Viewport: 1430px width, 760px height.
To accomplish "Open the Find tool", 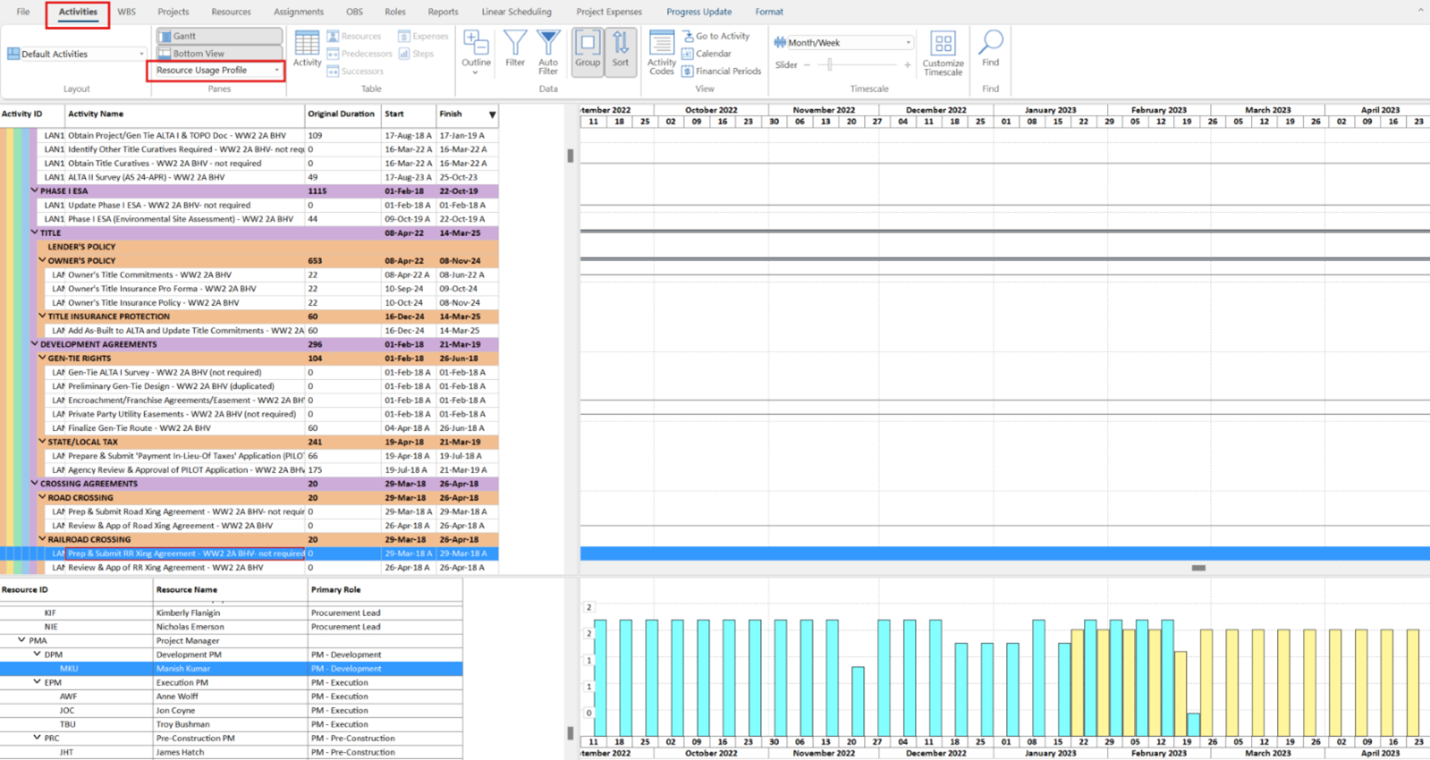I will (990, 45).
